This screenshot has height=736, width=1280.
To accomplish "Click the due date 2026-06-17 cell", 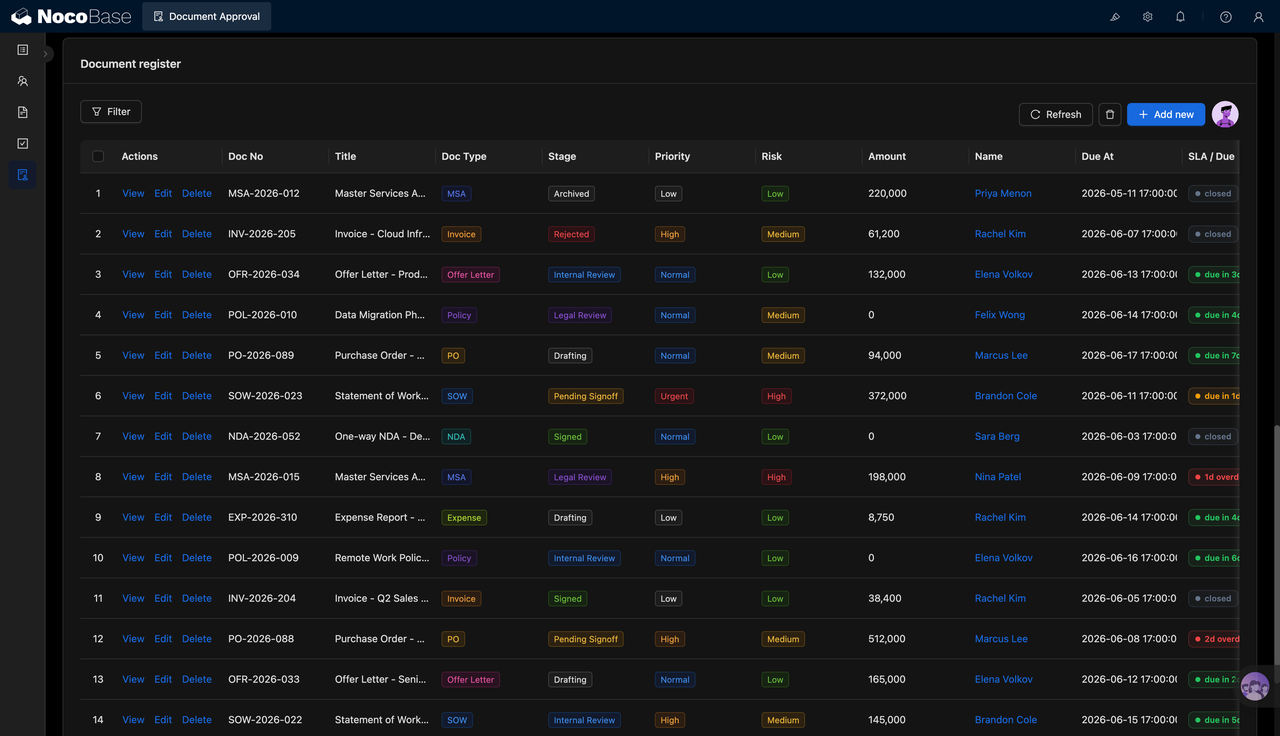I will [1129, 355].
